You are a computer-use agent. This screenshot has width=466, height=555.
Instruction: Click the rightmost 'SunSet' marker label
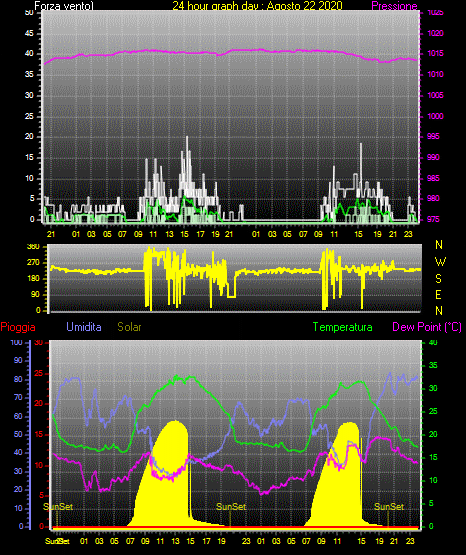click(x=389, y=507)
